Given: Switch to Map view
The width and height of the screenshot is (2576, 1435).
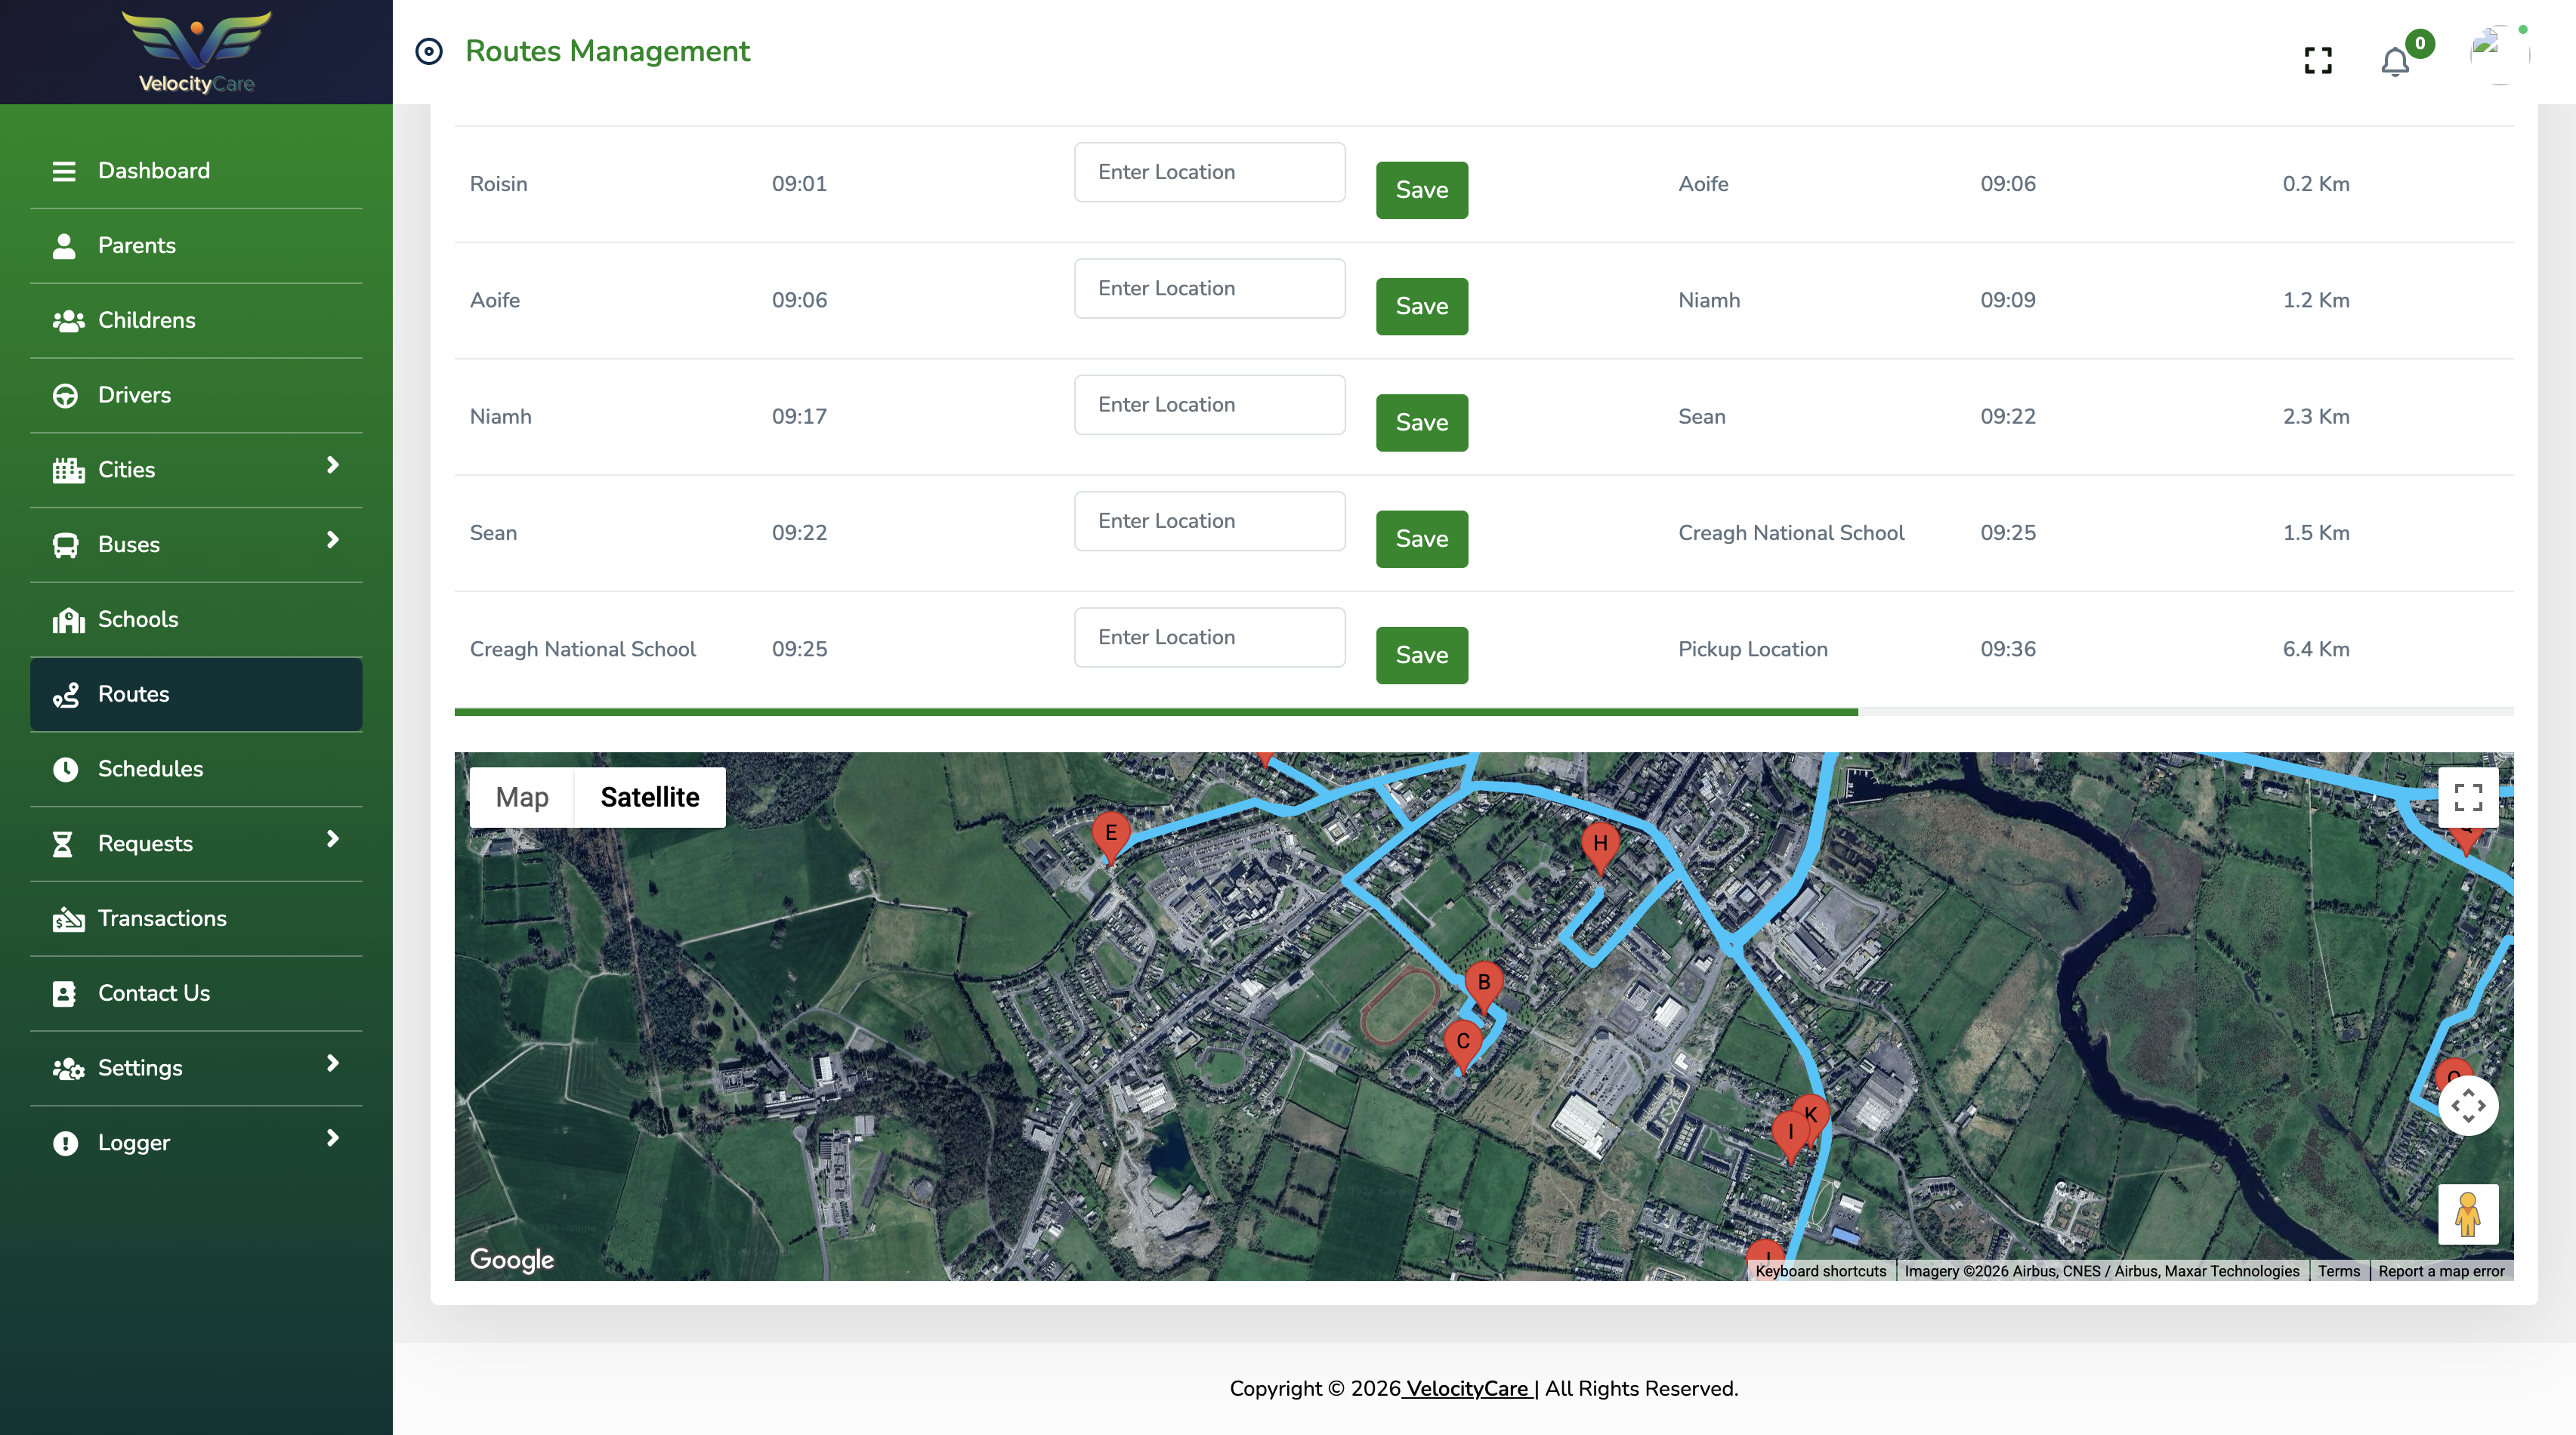Looking at the screenshot, I should tap(521, 797).
